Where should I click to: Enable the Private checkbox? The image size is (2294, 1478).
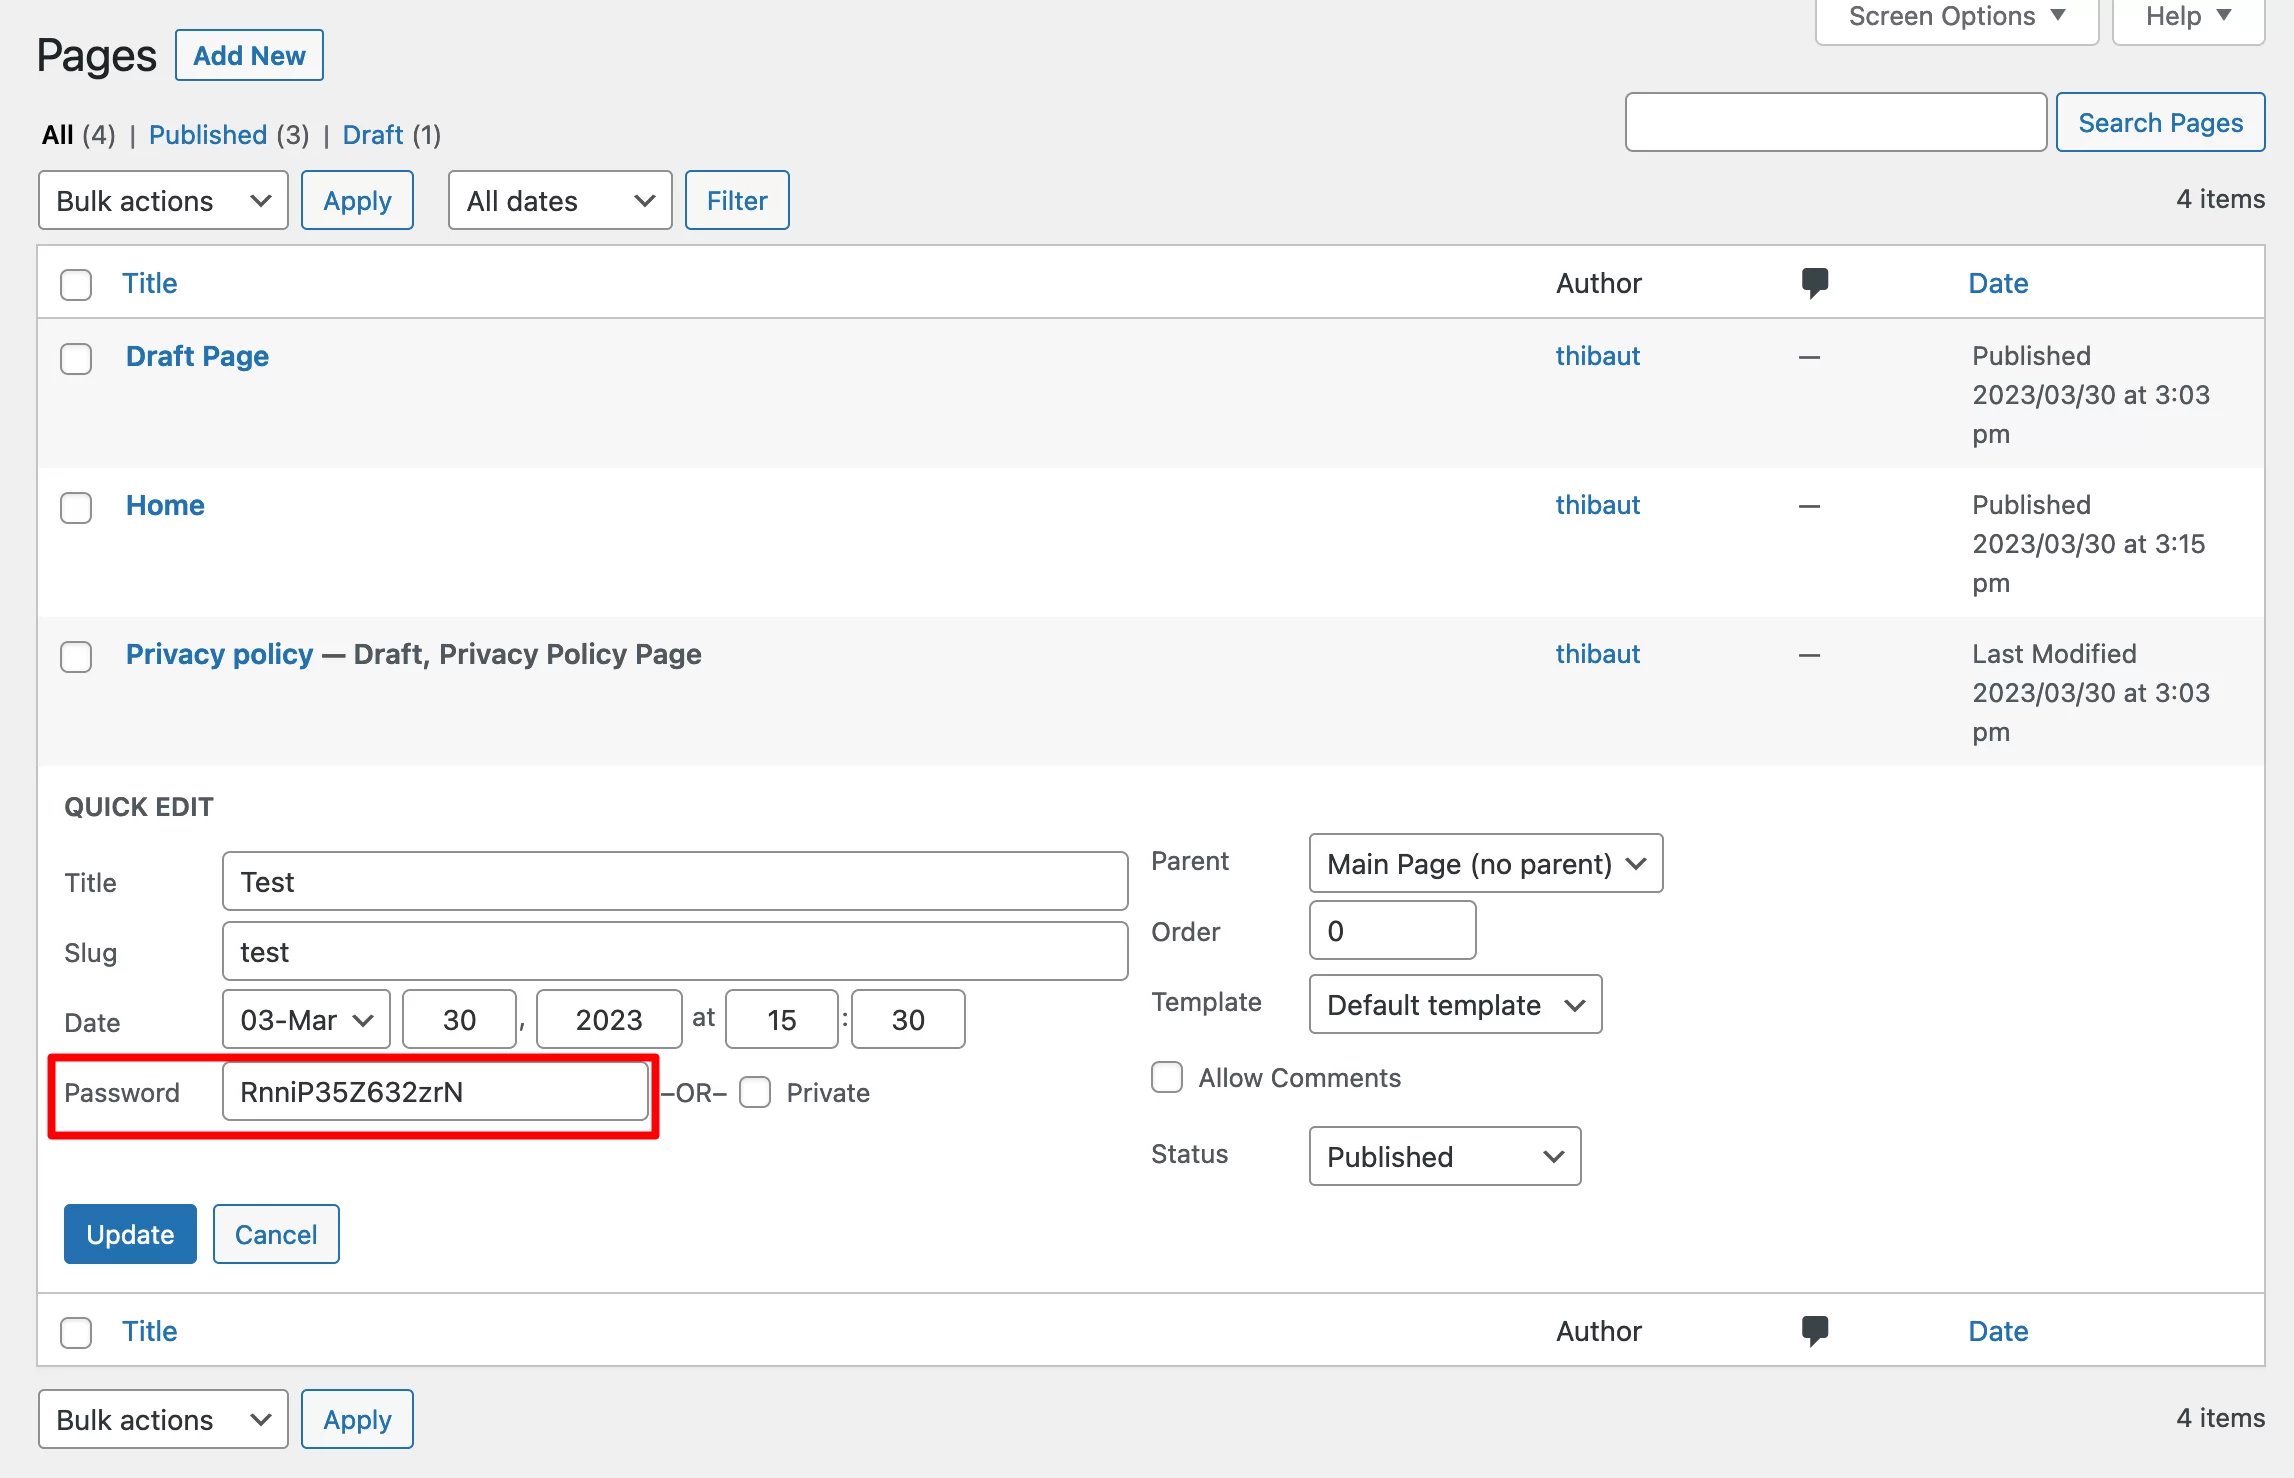point(755,1092)
